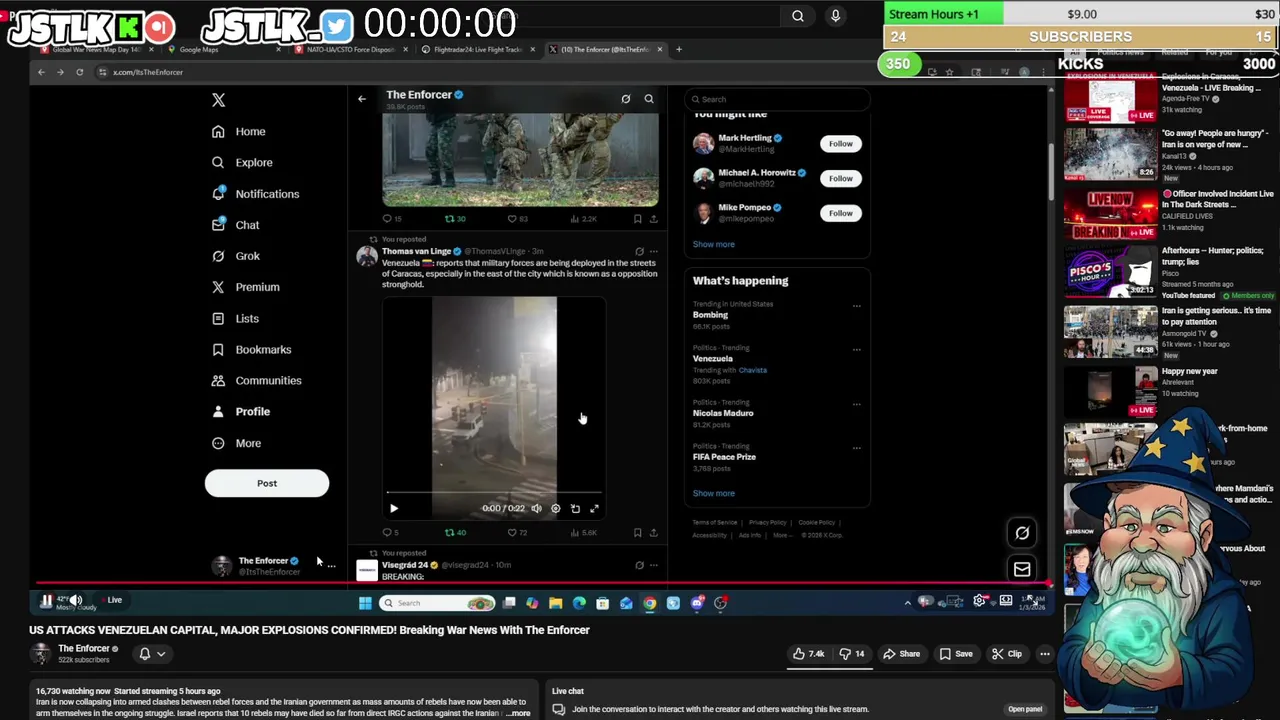Open the live chat panel
1280x720 pixels.
[x=1025, y=709]
